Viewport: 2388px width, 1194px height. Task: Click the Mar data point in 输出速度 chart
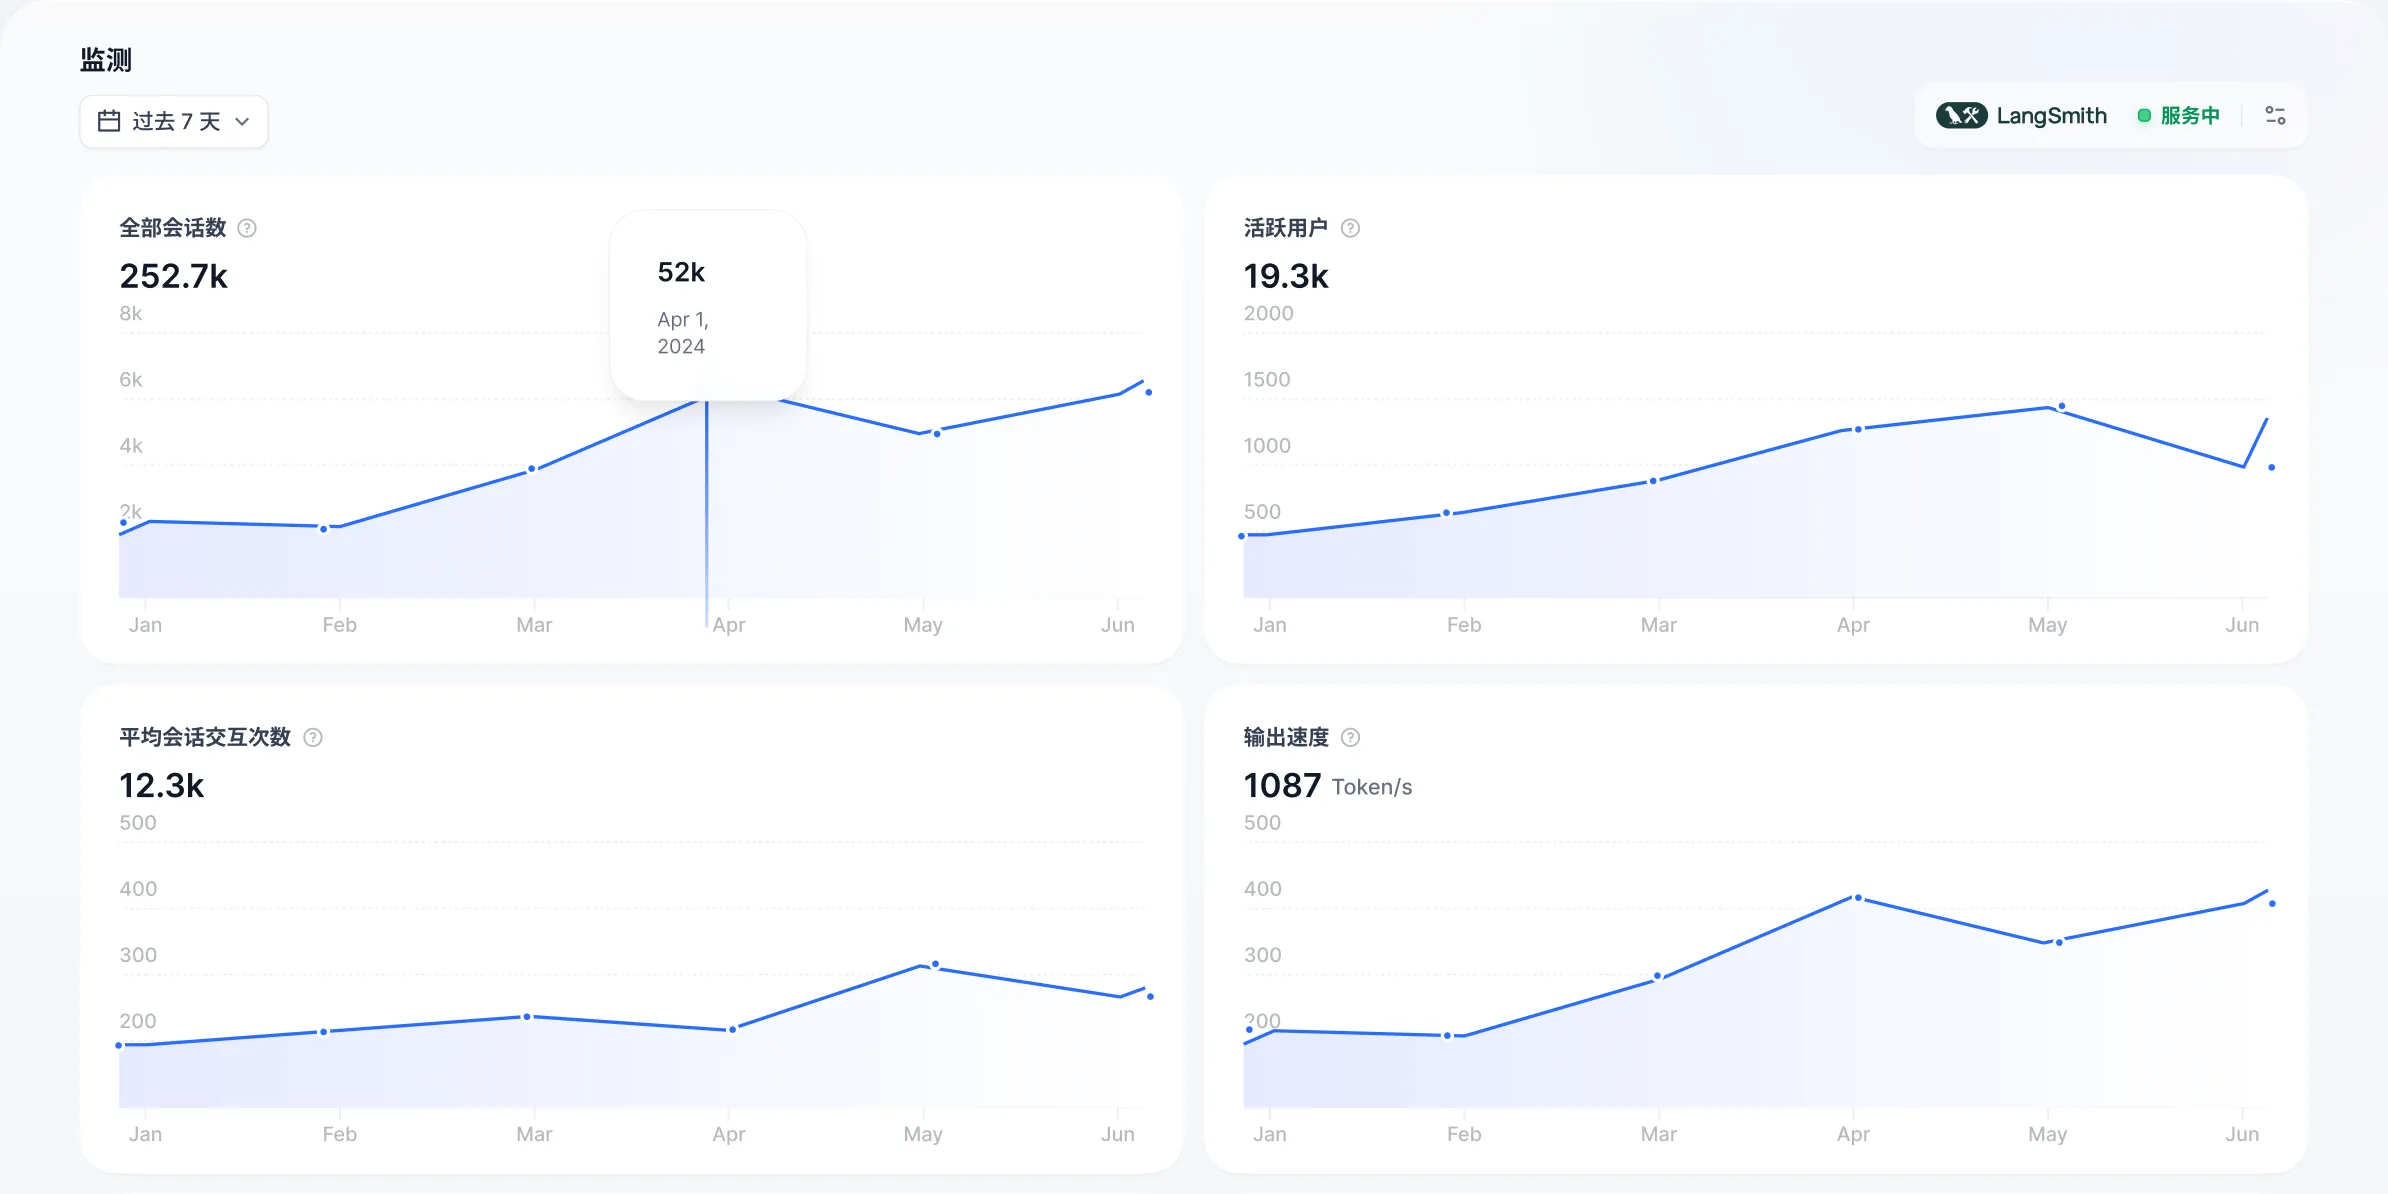tap(1658, 976)
